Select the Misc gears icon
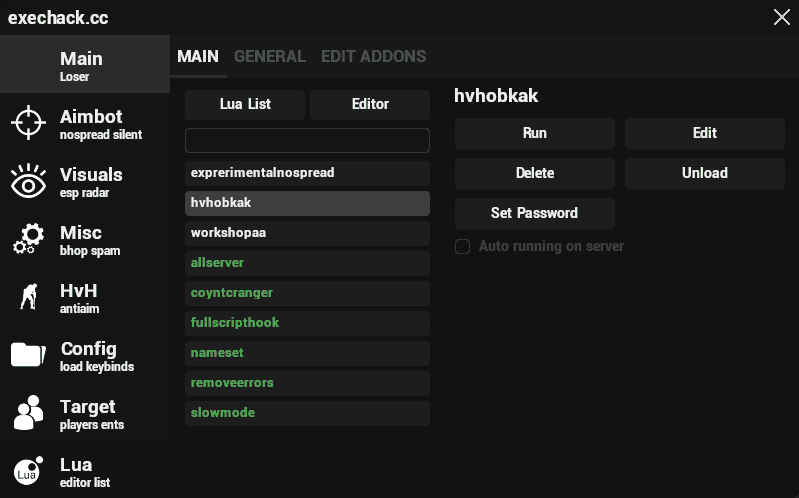Image resolution: width=799 pixels, height=498 pixels. pyautogui.click(x=28, y=240)
